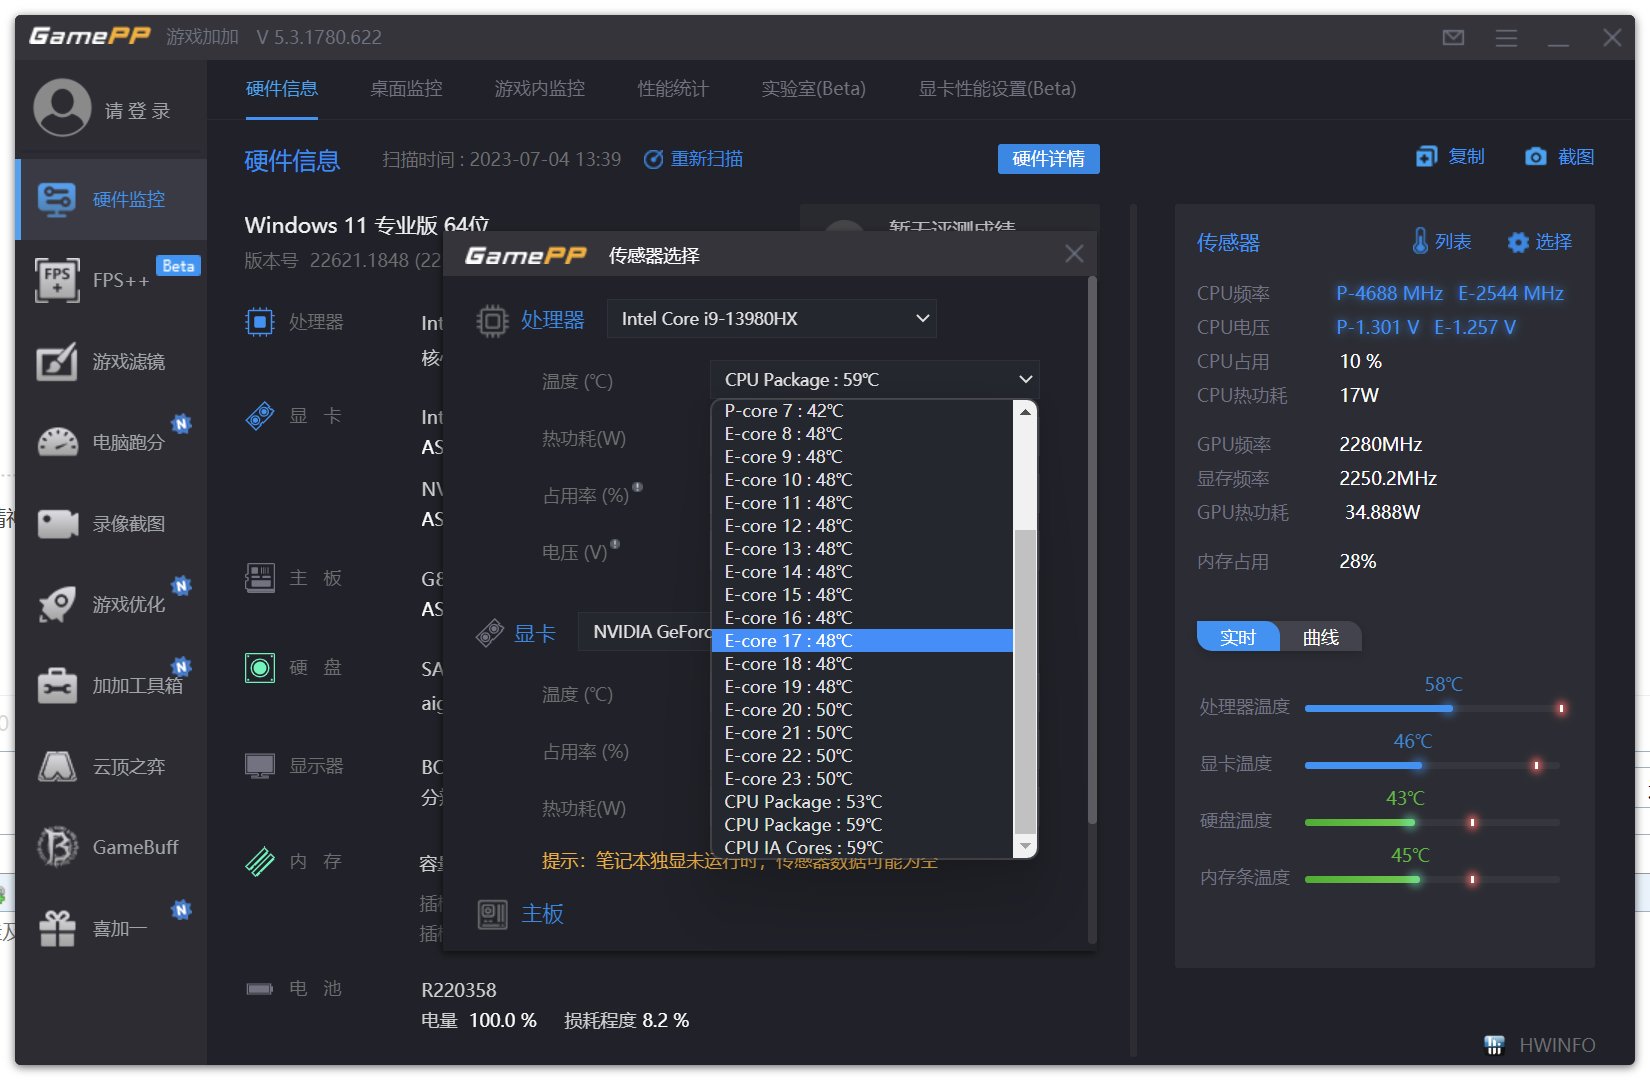Viewport: 1650px width, 1080px height.
Task: Close the 传感器选择 dialog
Action: 1074,254
